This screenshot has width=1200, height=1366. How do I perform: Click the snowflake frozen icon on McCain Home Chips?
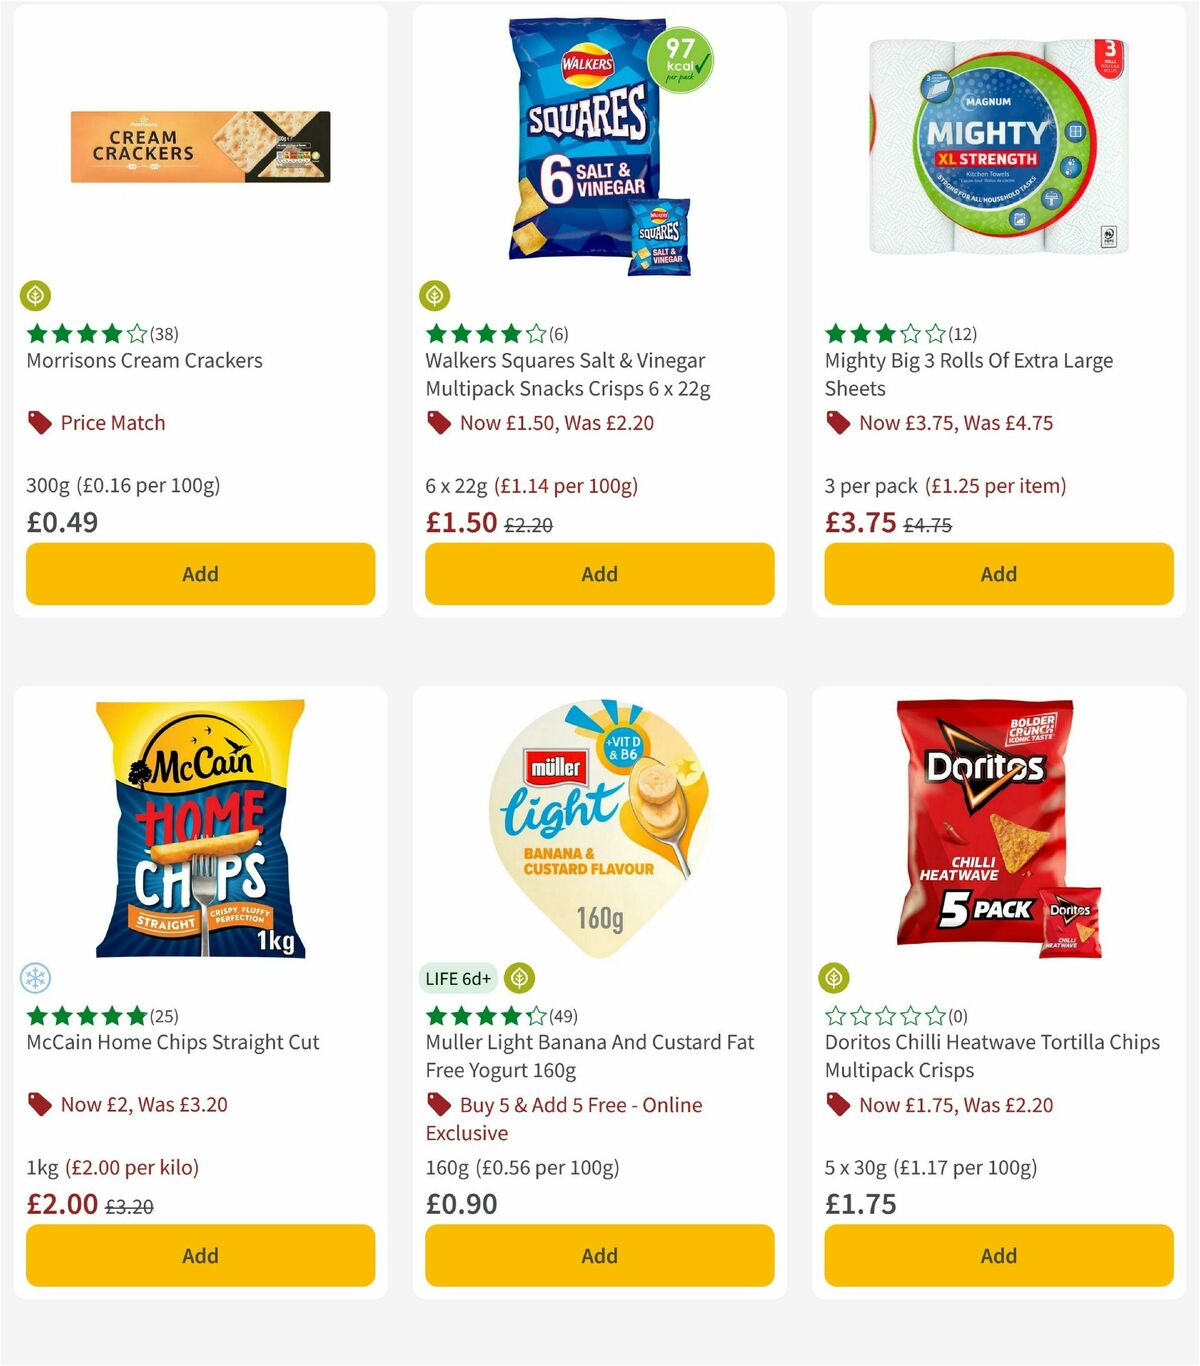click(x=35, y=977)
